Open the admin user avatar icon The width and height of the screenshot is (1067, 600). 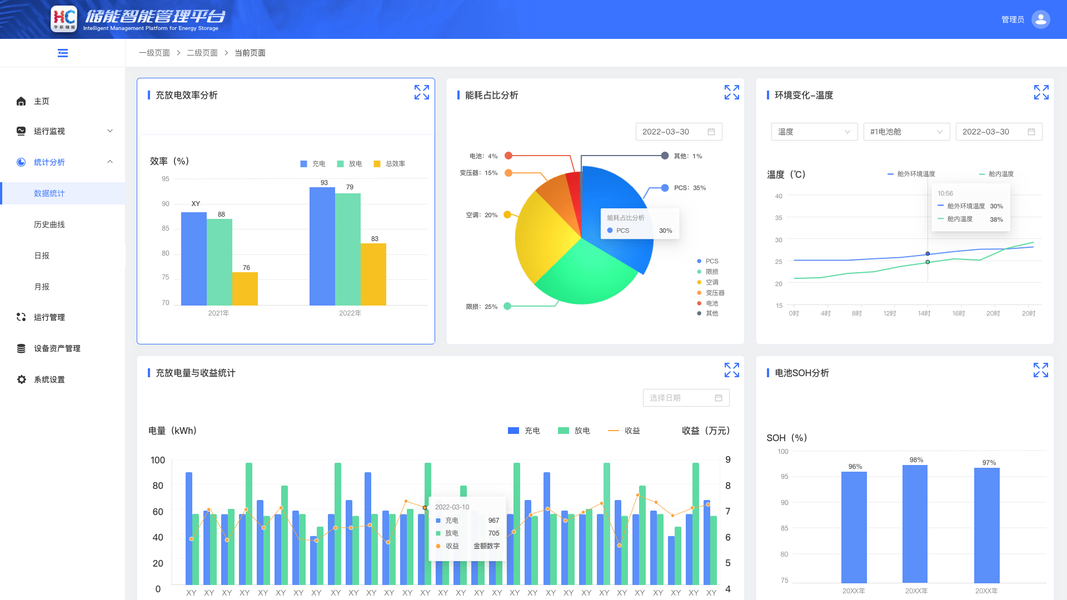(x=1040, y=19)
